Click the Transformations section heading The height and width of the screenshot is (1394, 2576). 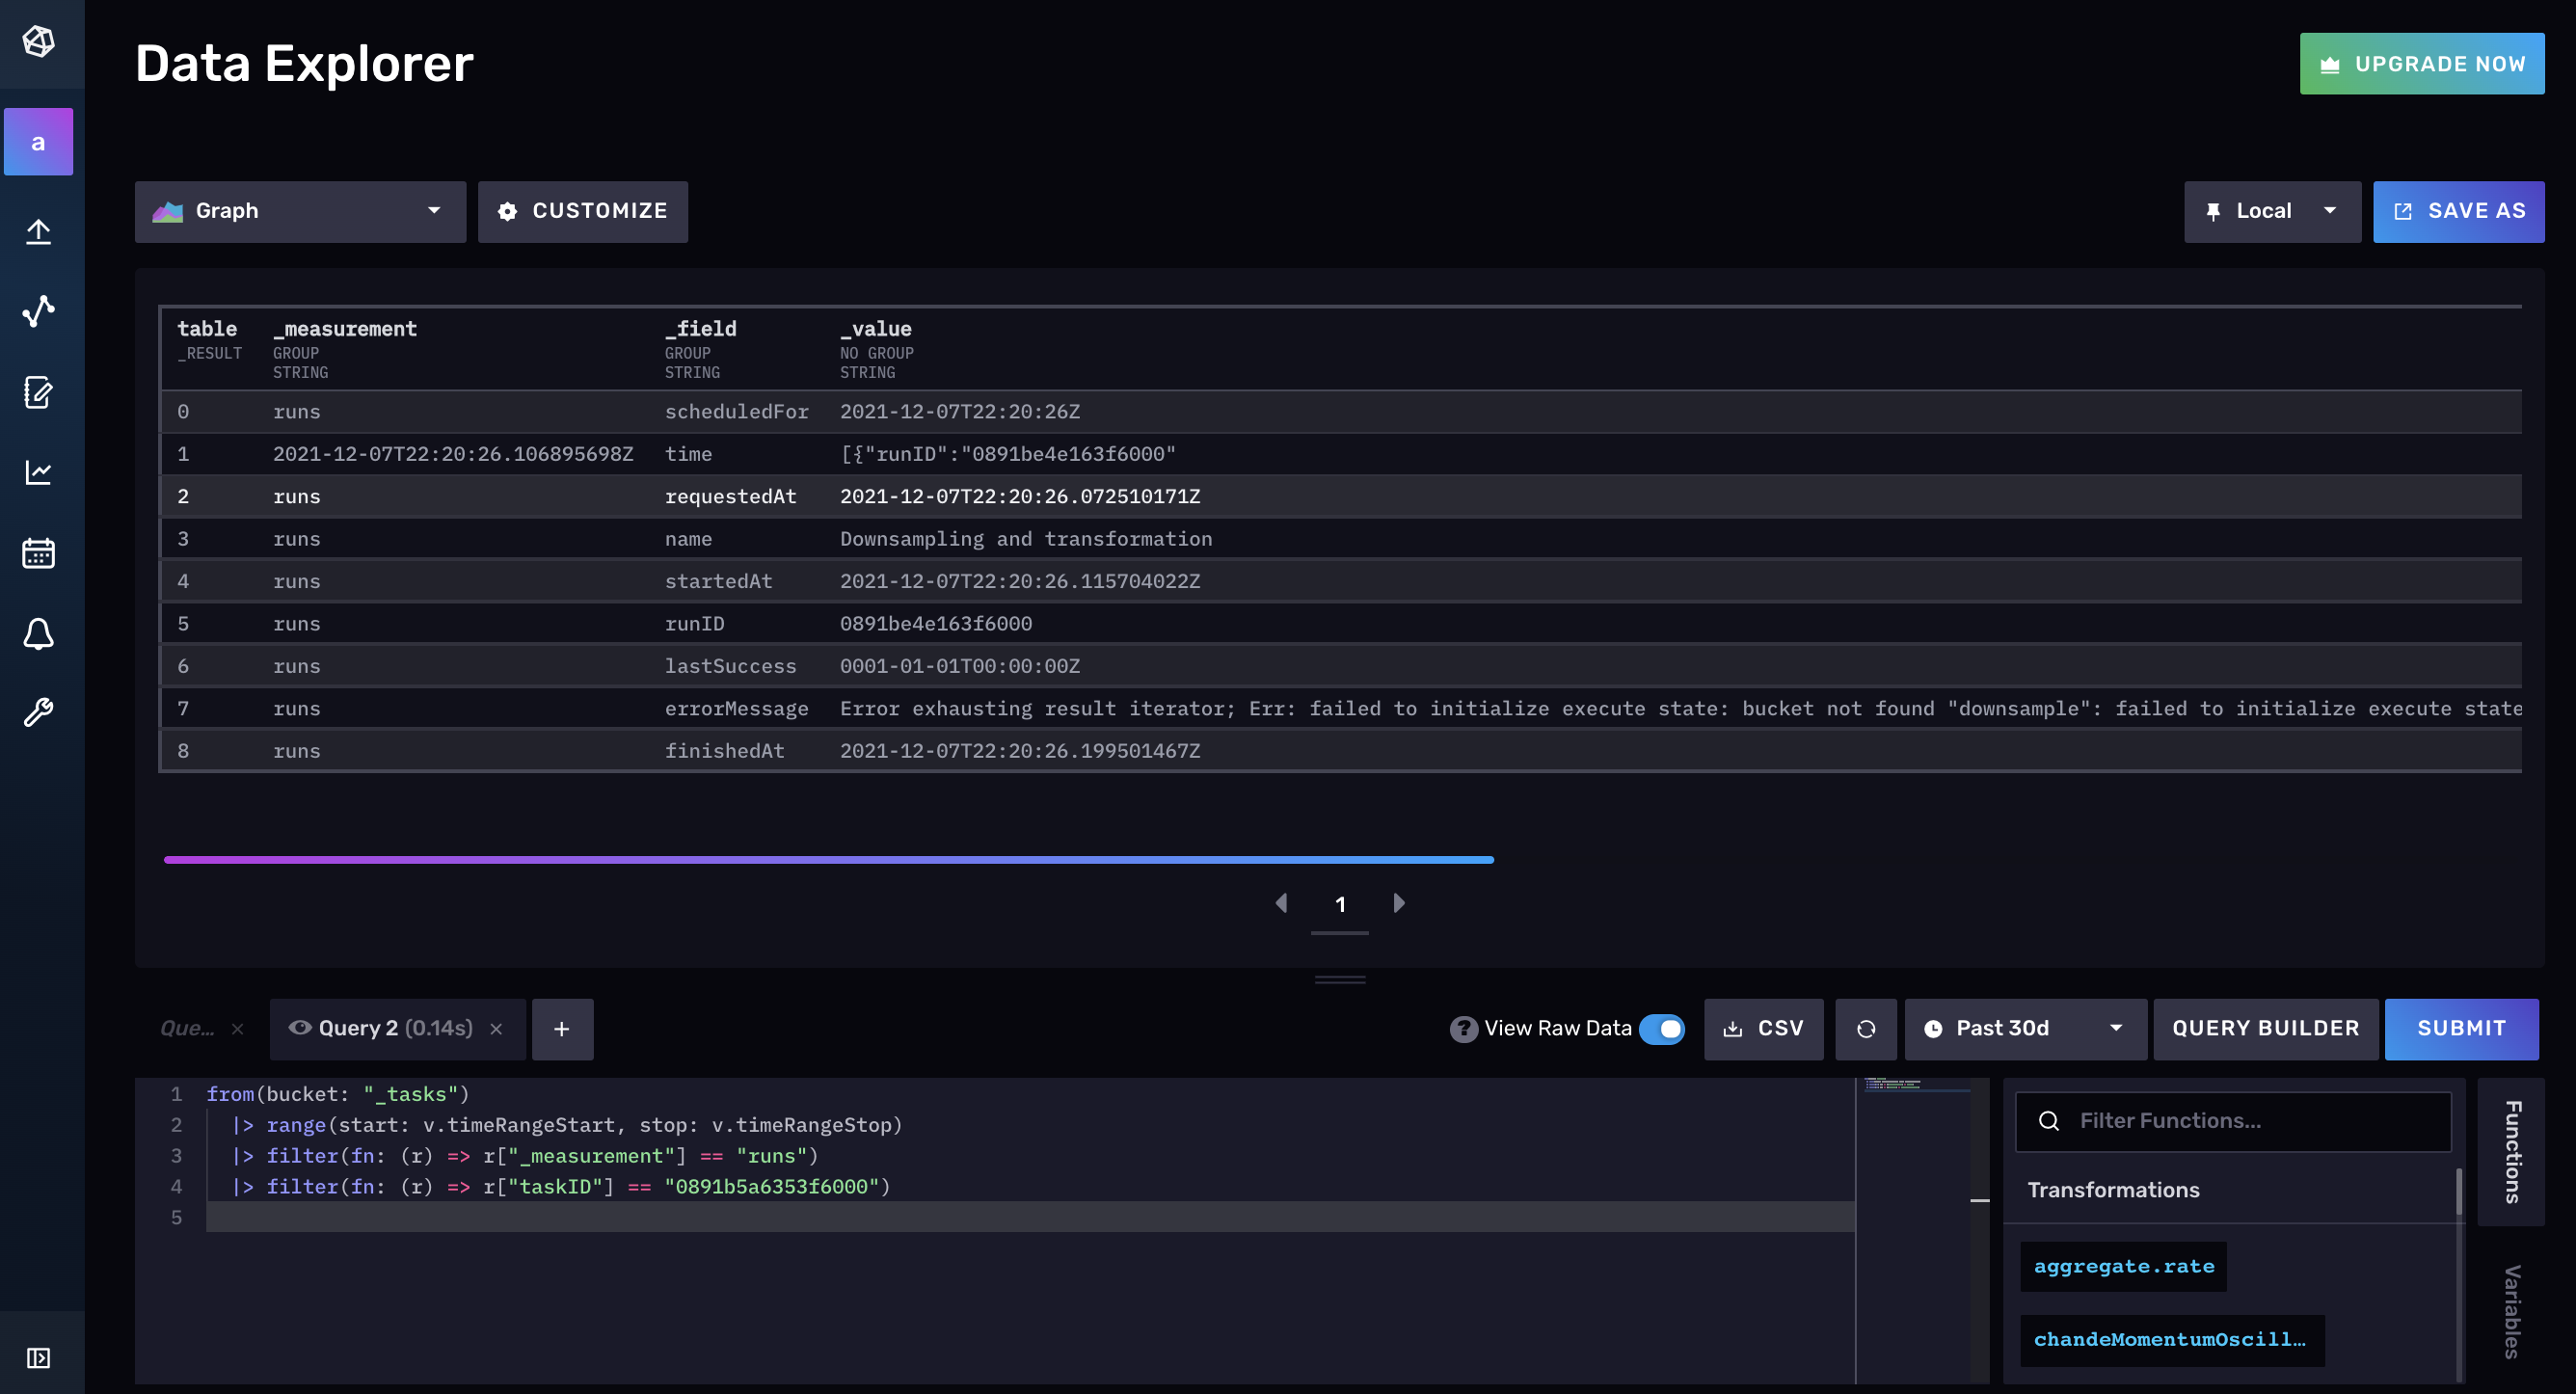click(x=2114, y=1190)
